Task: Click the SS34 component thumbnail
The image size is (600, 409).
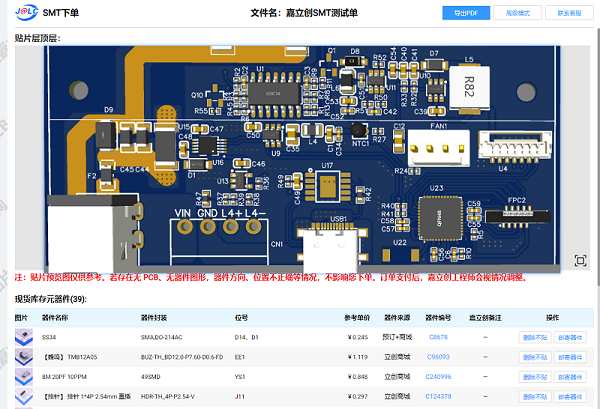Action: click(22, 338)
